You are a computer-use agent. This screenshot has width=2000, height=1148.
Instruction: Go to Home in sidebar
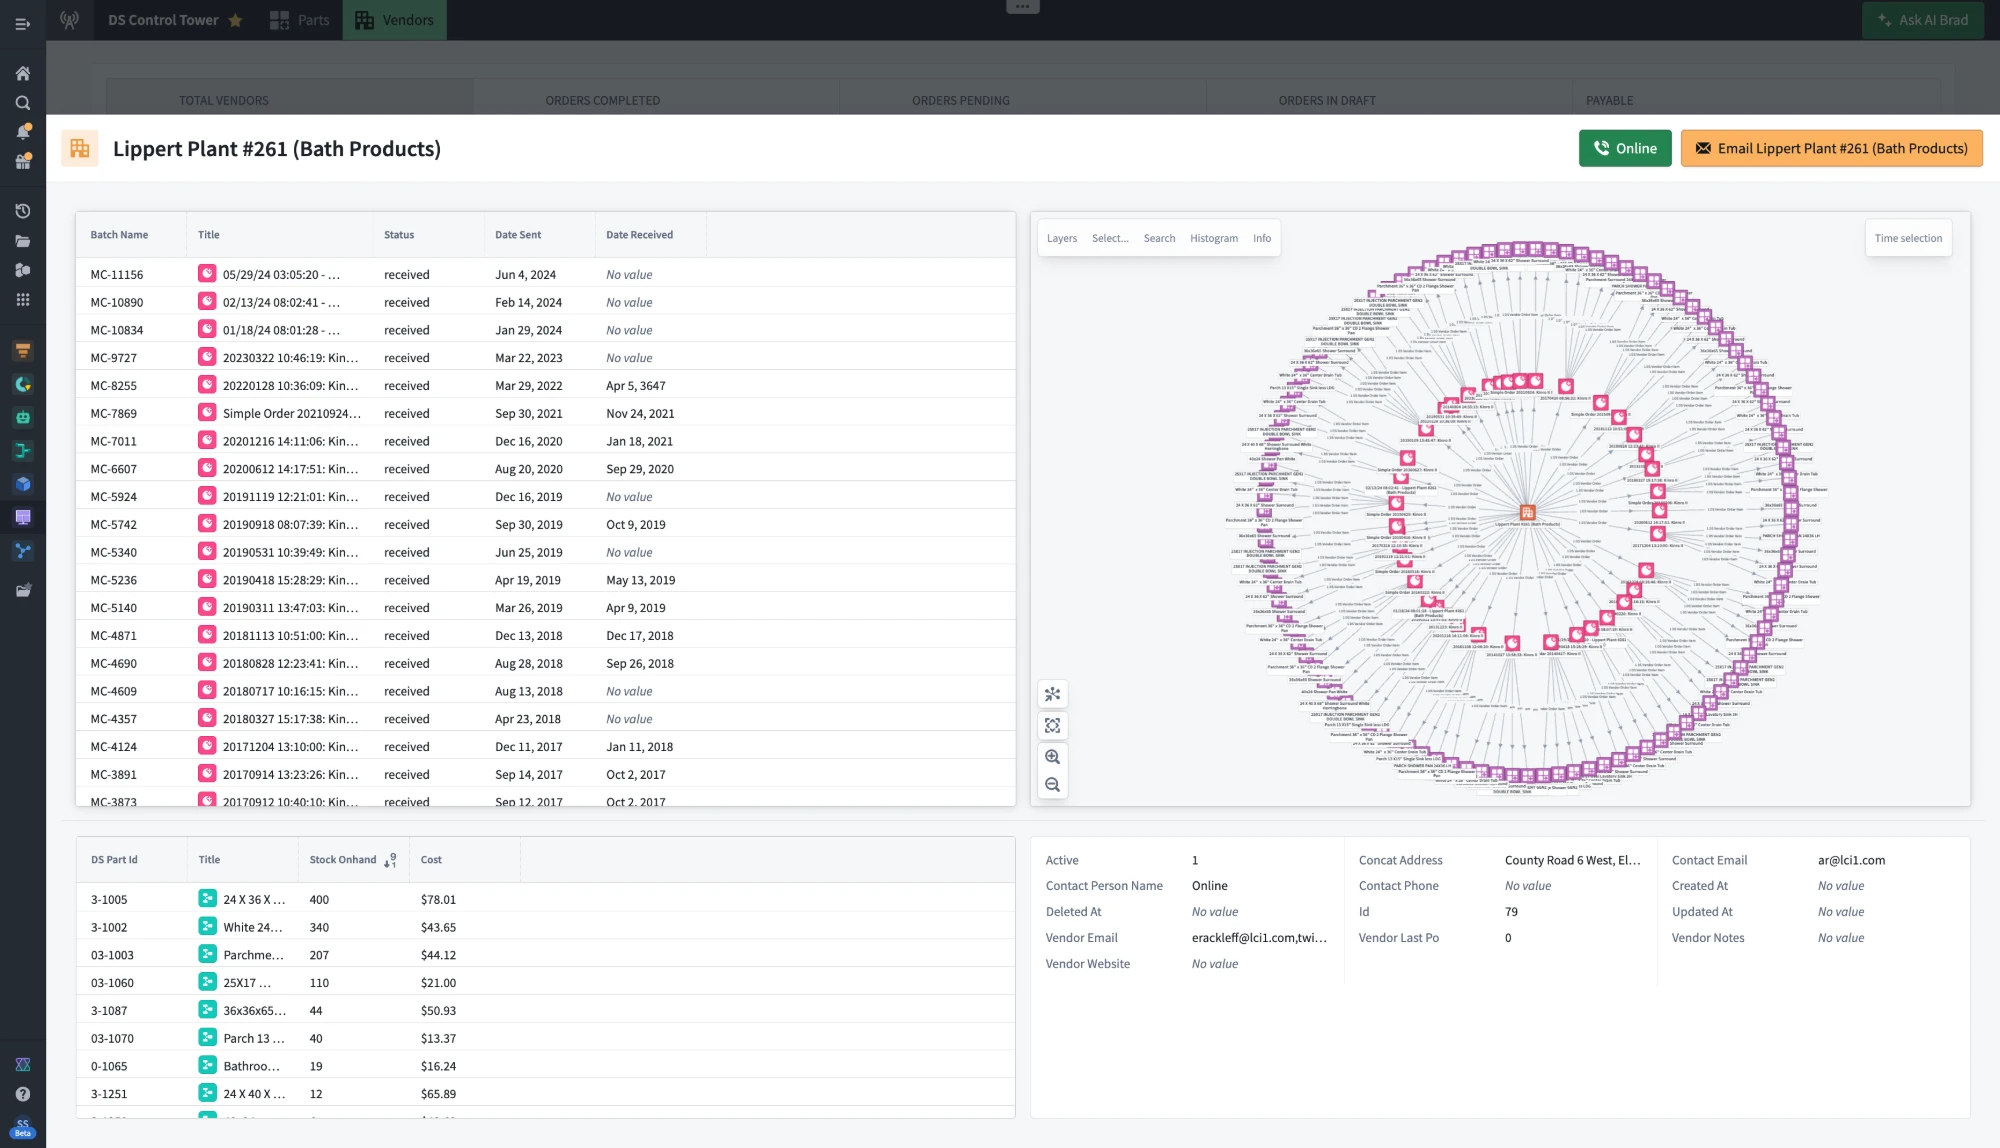[x=22, y=73]
